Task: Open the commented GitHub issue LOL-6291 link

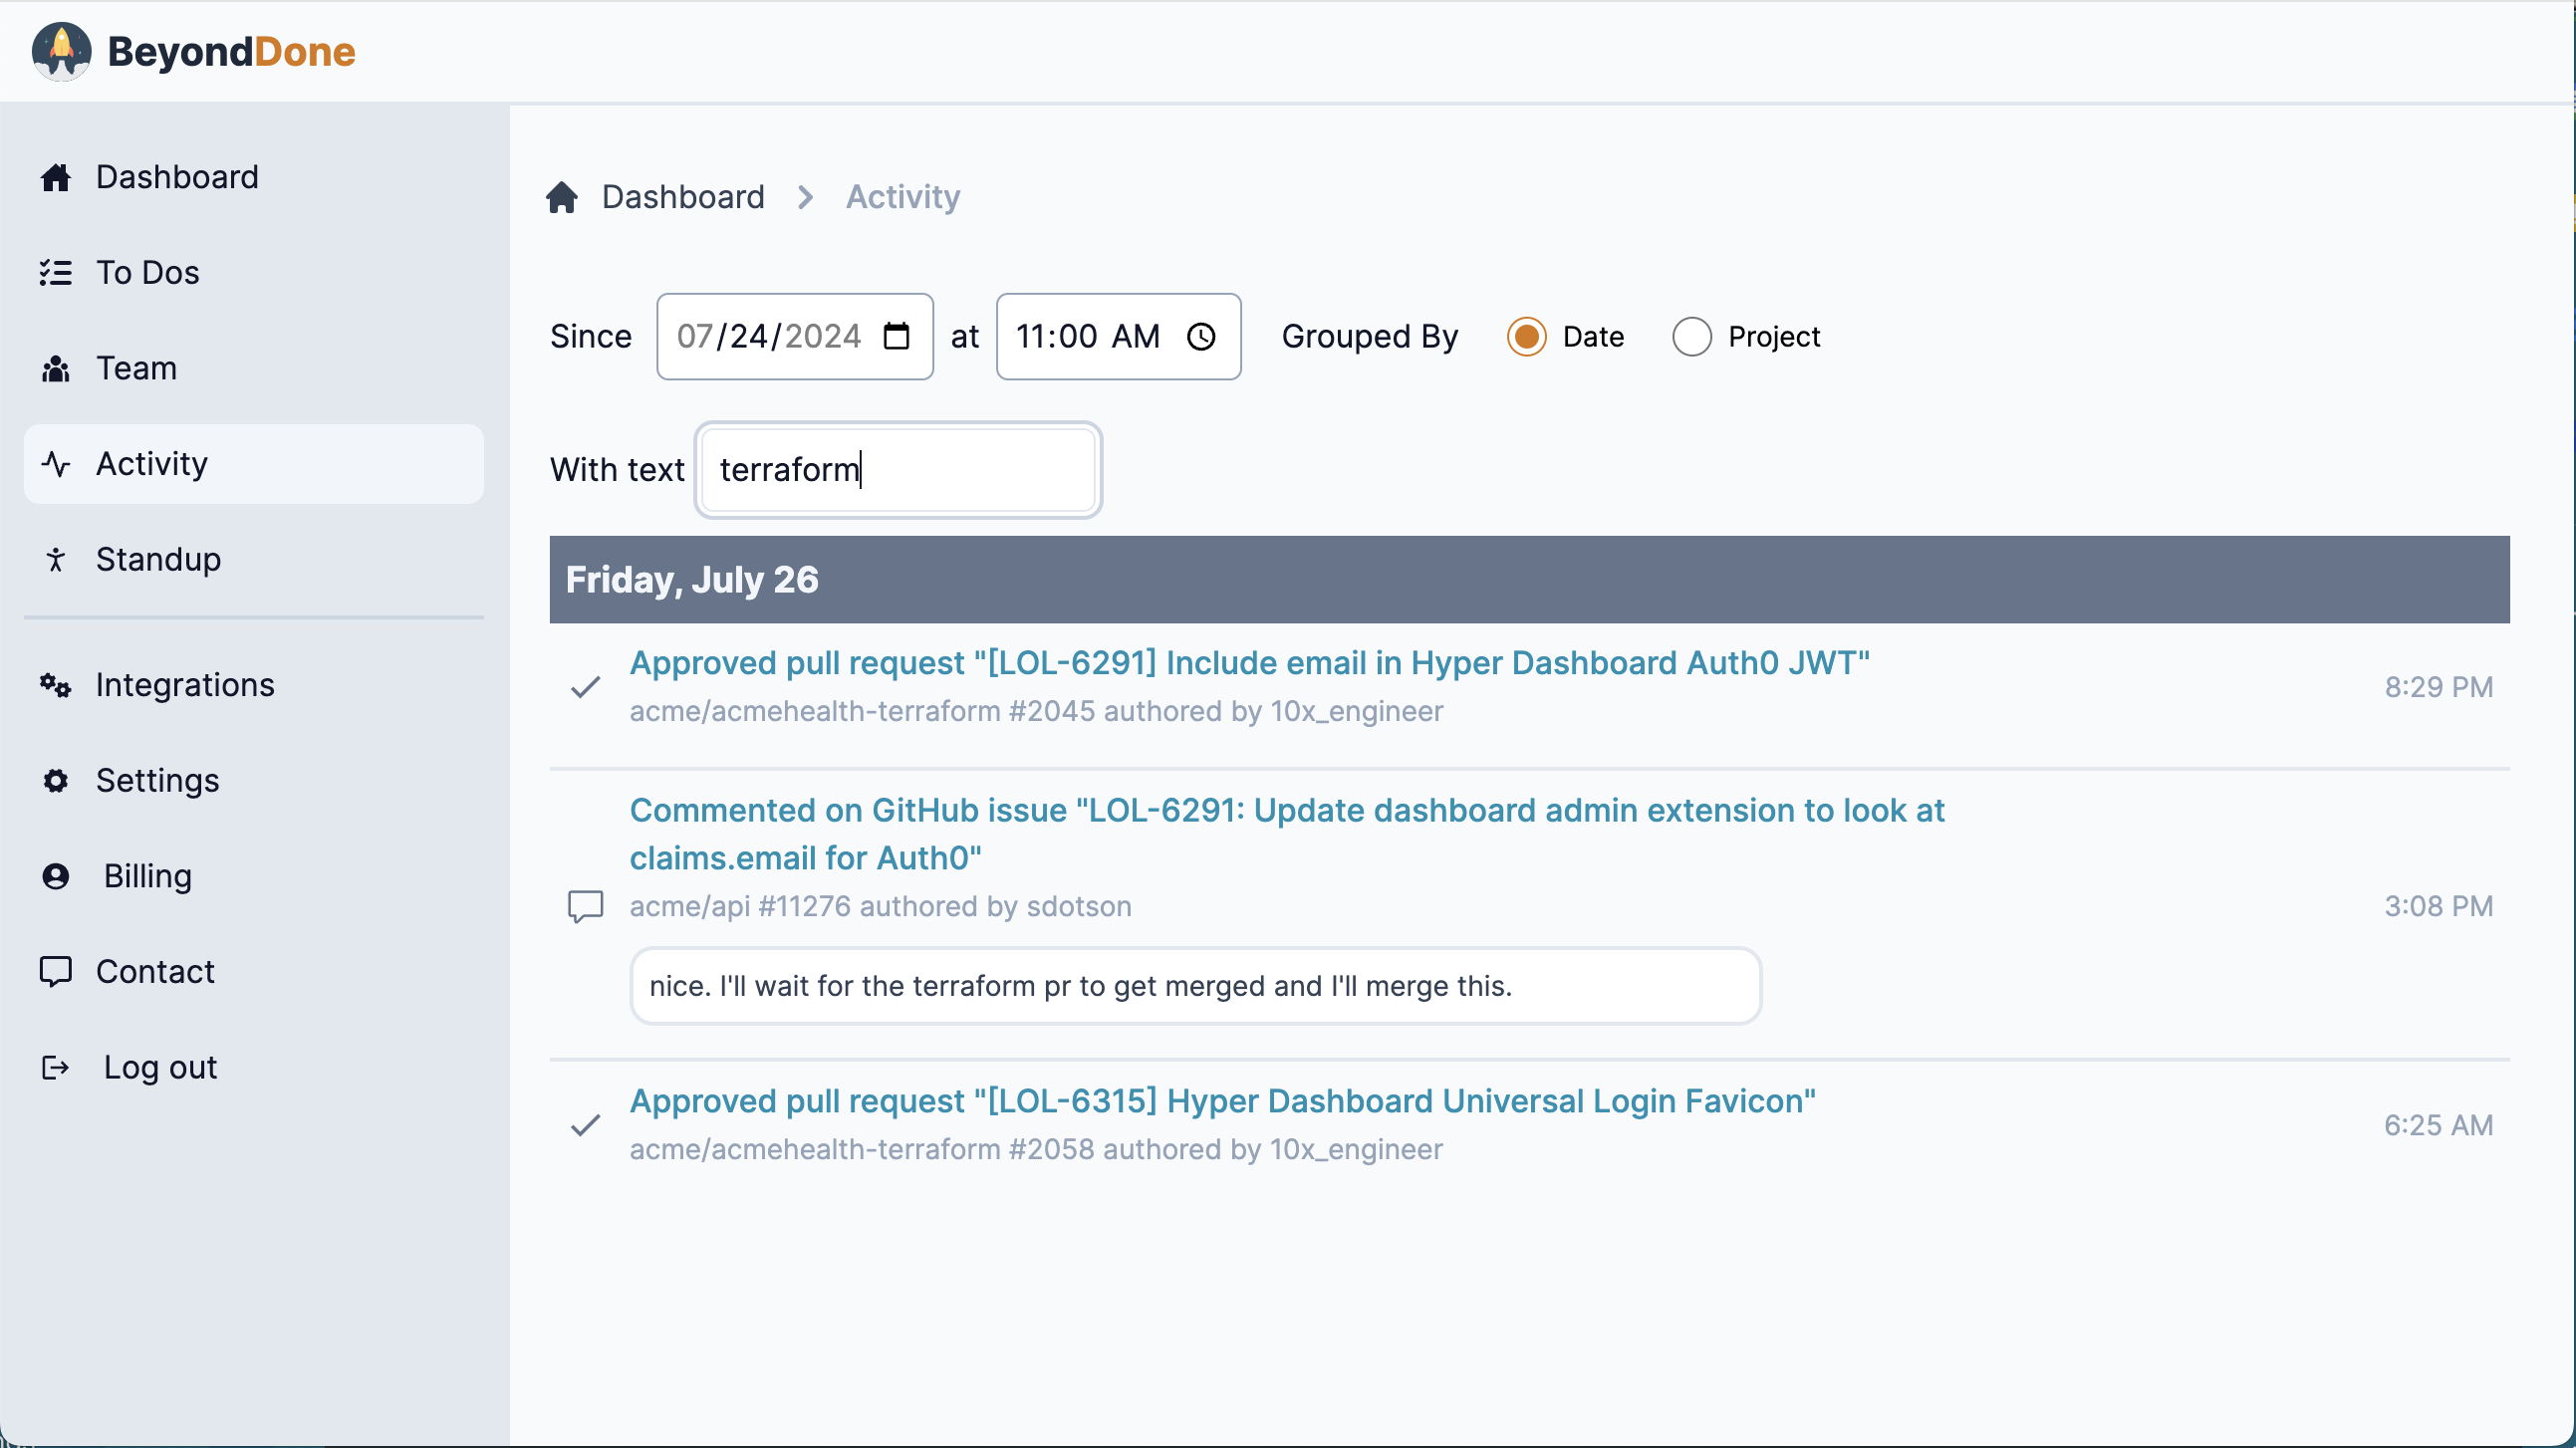Action: click(1286, 810)
